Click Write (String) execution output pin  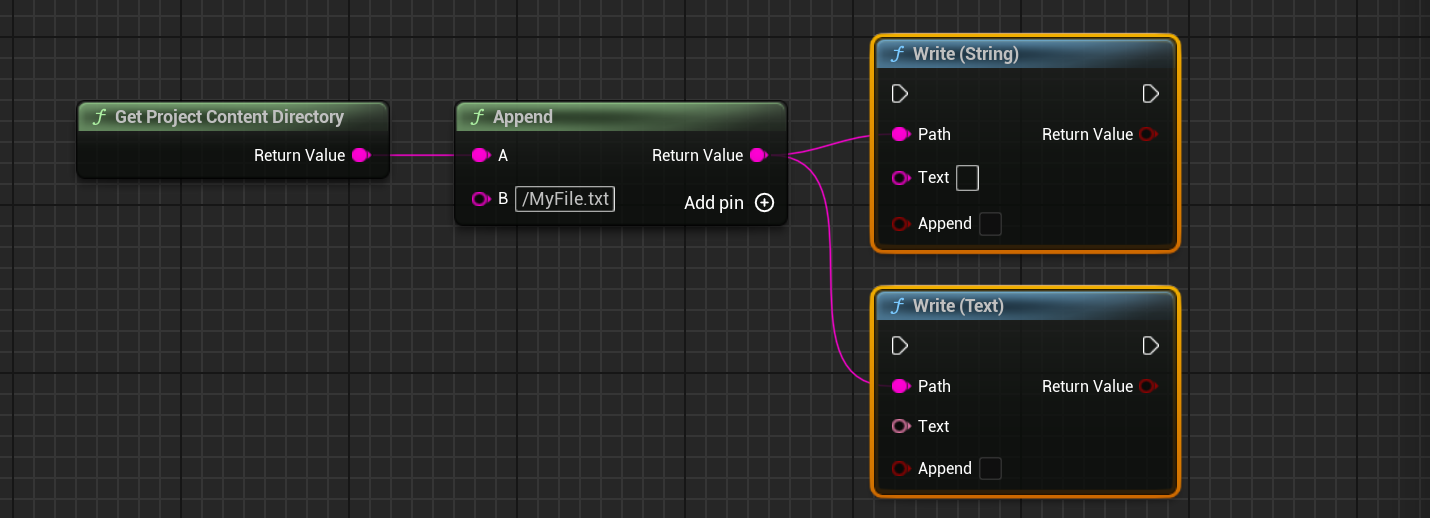click(1150, 94)
